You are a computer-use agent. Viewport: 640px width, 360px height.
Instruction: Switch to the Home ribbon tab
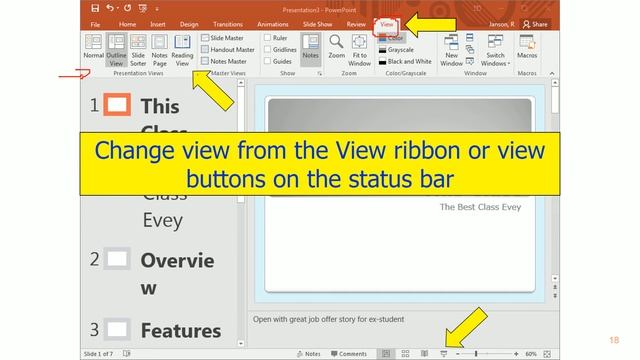click(127, 24)
